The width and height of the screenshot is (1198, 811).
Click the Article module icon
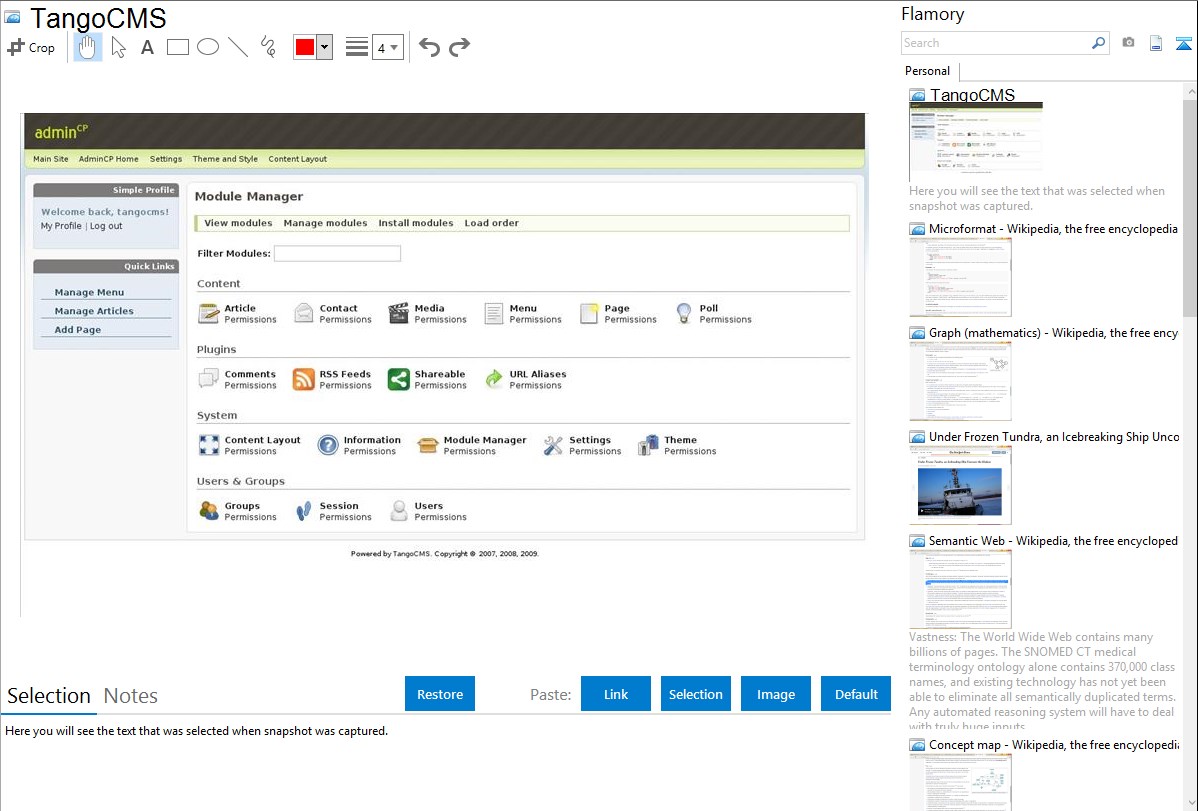point(209,313)
